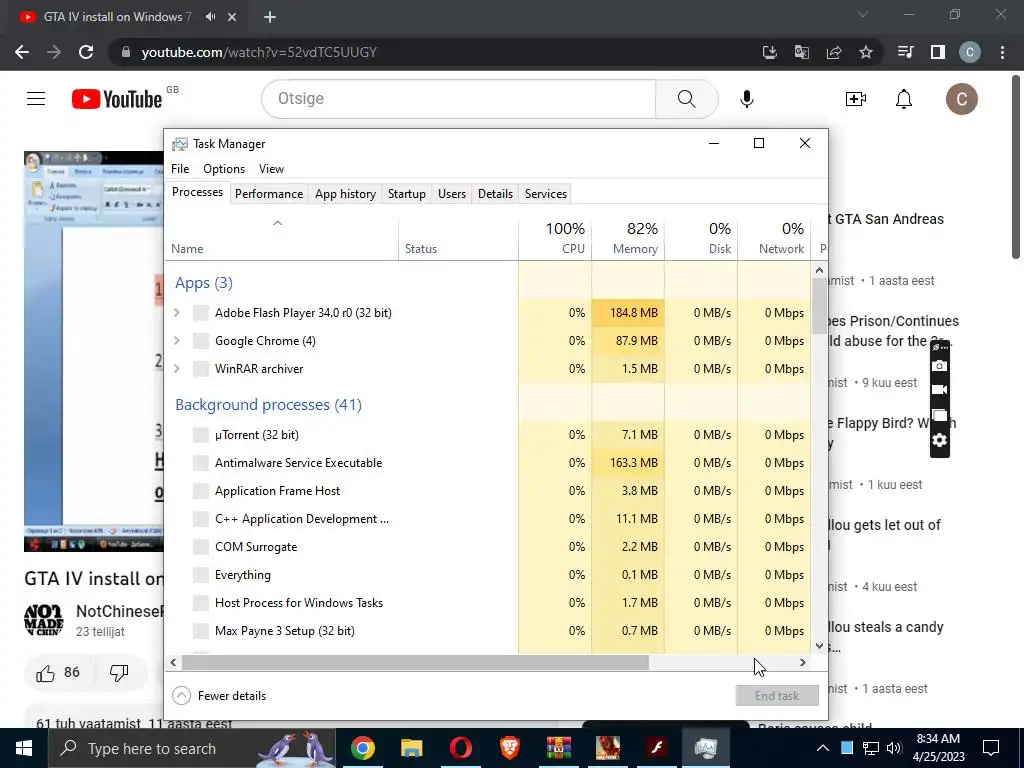The width and height of the screenshot is (1024, 768).
Task: Switch to the Performance tab
Action: 269,194
